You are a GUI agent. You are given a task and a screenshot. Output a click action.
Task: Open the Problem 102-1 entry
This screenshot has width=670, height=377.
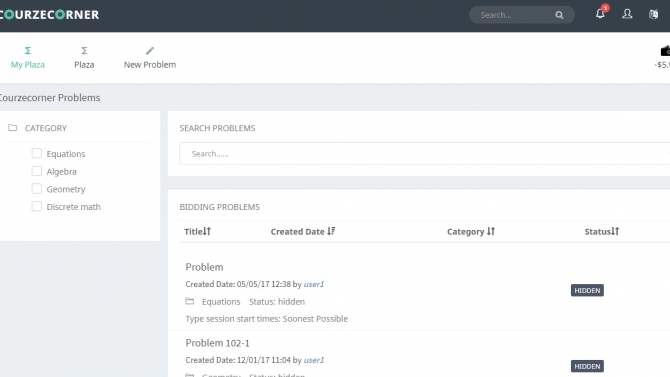(217, 343)
